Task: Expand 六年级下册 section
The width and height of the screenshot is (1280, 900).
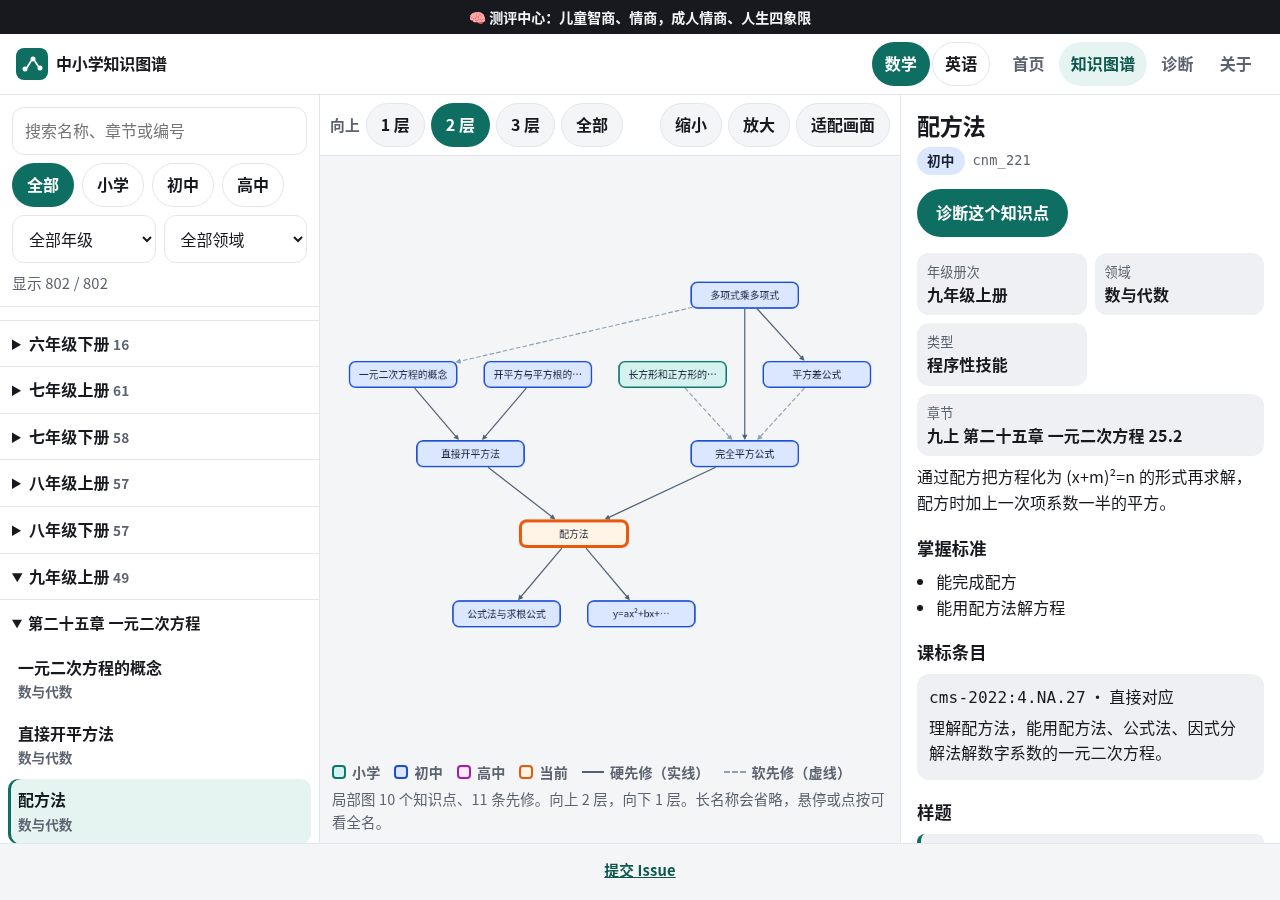Action: [159, 344]
